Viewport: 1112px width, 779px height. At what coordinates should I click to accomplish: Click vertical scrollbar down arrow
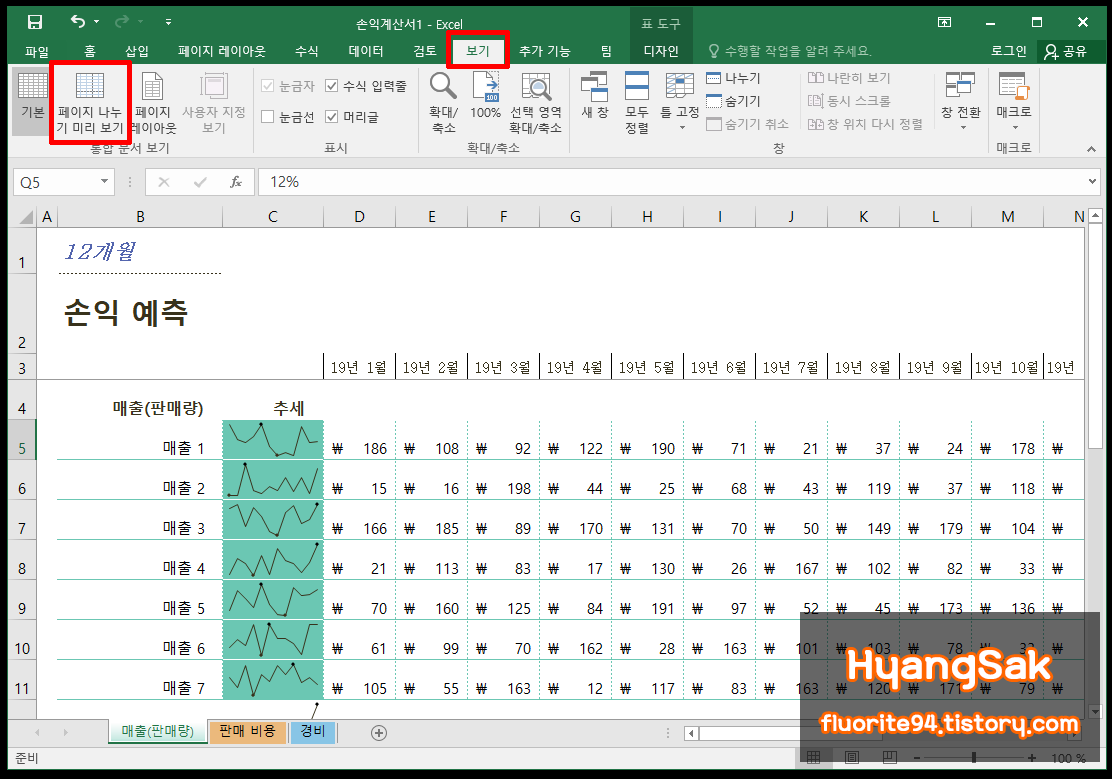pos(1096,712)
